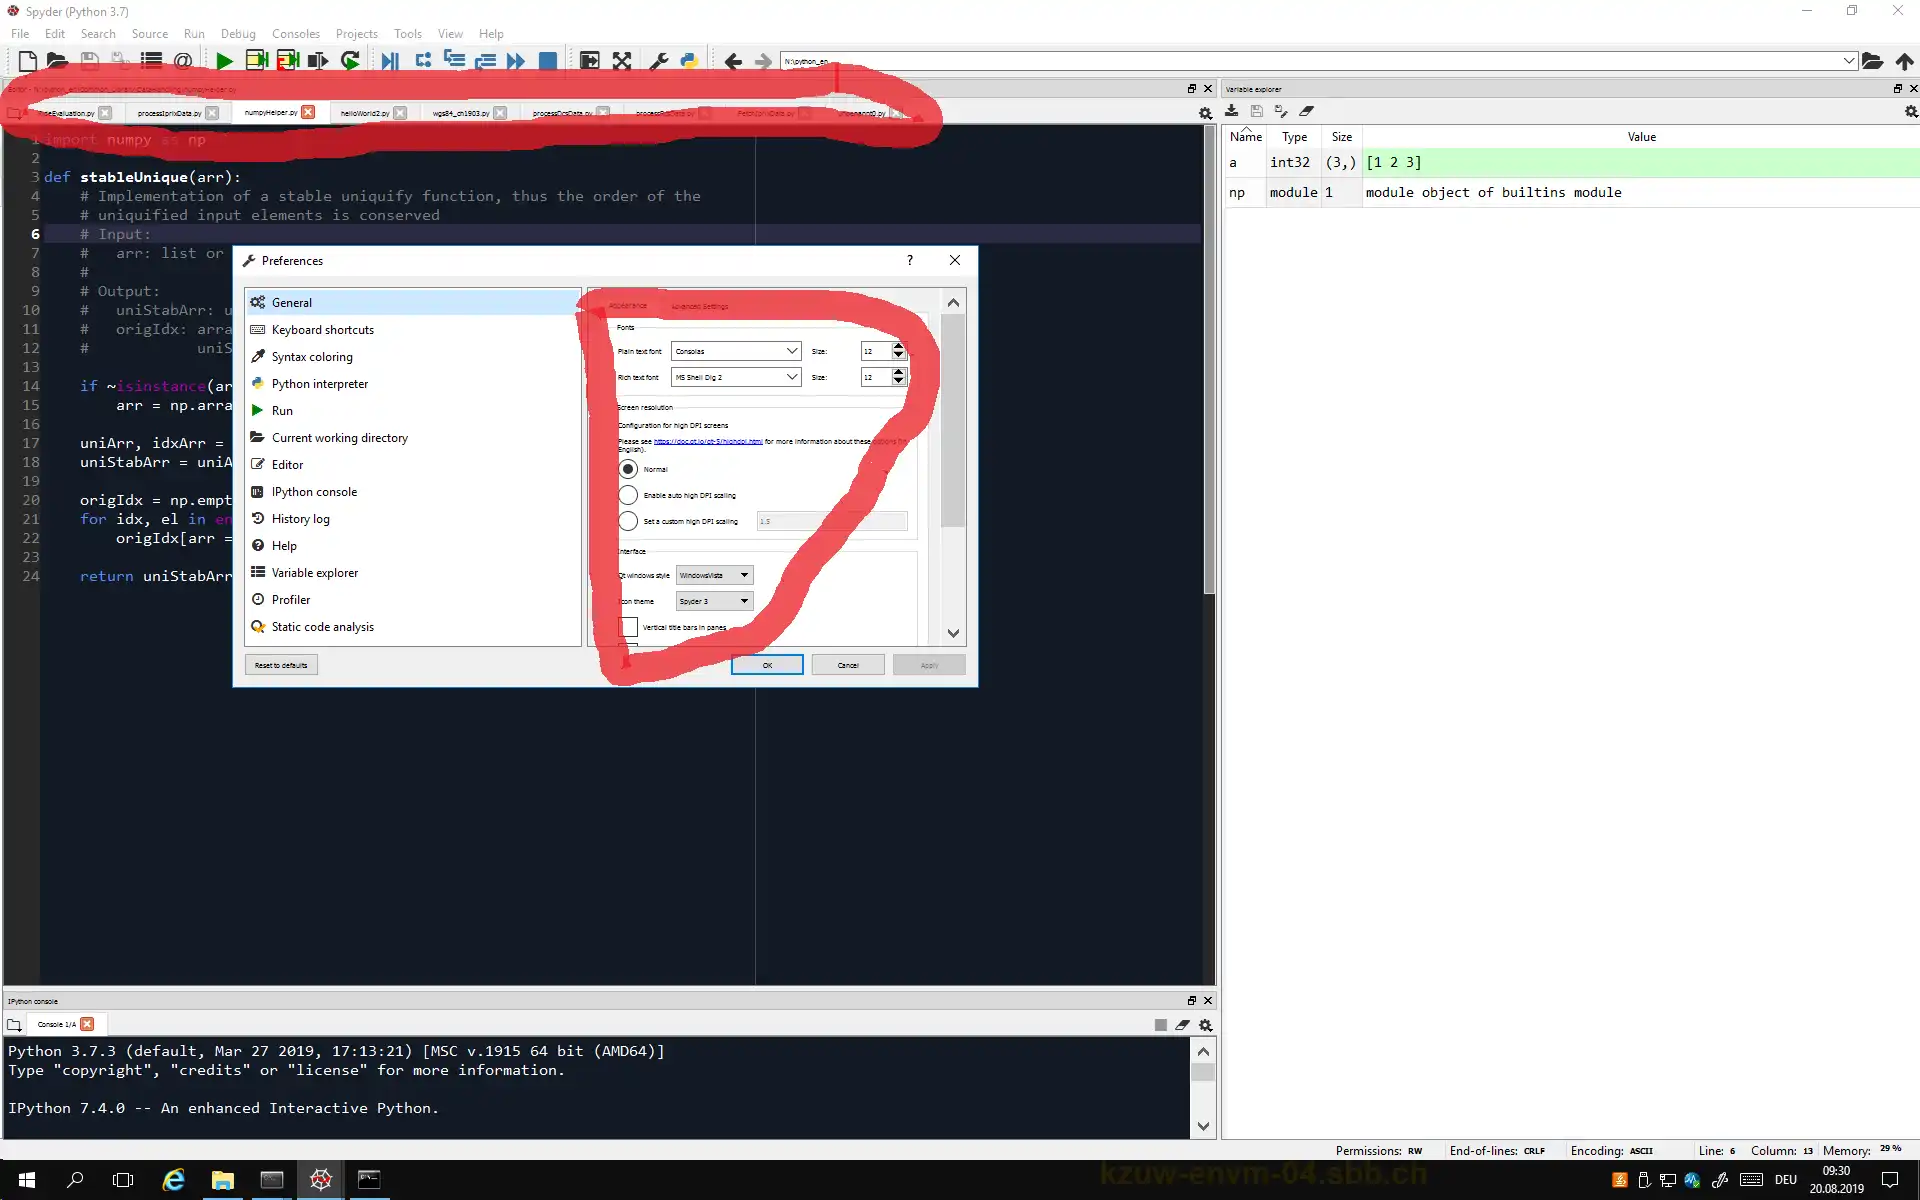Open Spyder from the Windows taskbar
Viewport: 1920px width, 1200px height.
(x=320, y=1180)
